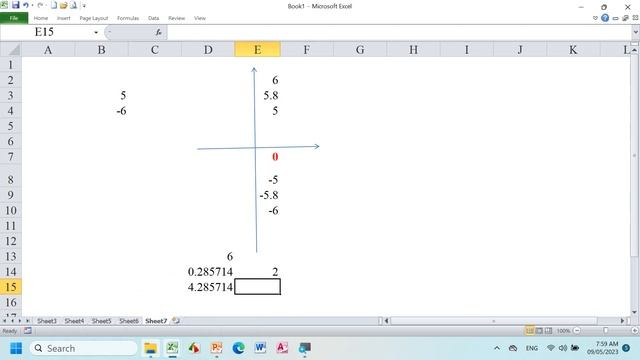Select the red 0 cell
The image size is (640, 360).
coord(258,157)
